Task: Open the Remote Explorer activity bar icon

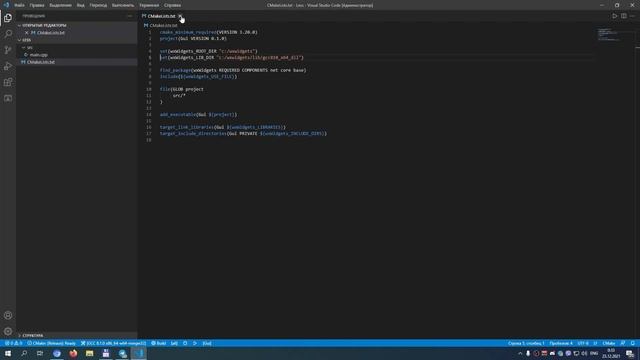Action: click(x=8, y=98)
